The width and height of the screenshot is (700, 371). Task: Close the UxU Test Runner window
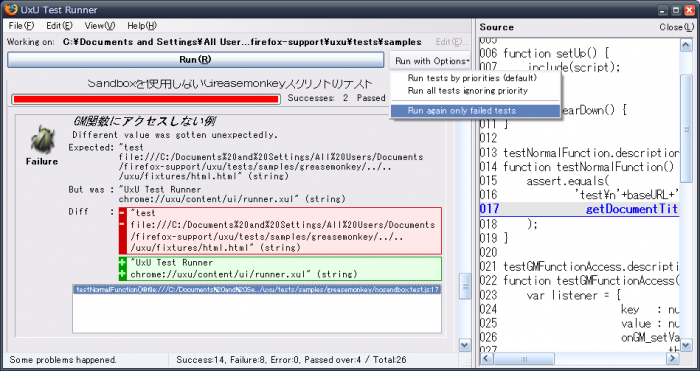[688, 9]
